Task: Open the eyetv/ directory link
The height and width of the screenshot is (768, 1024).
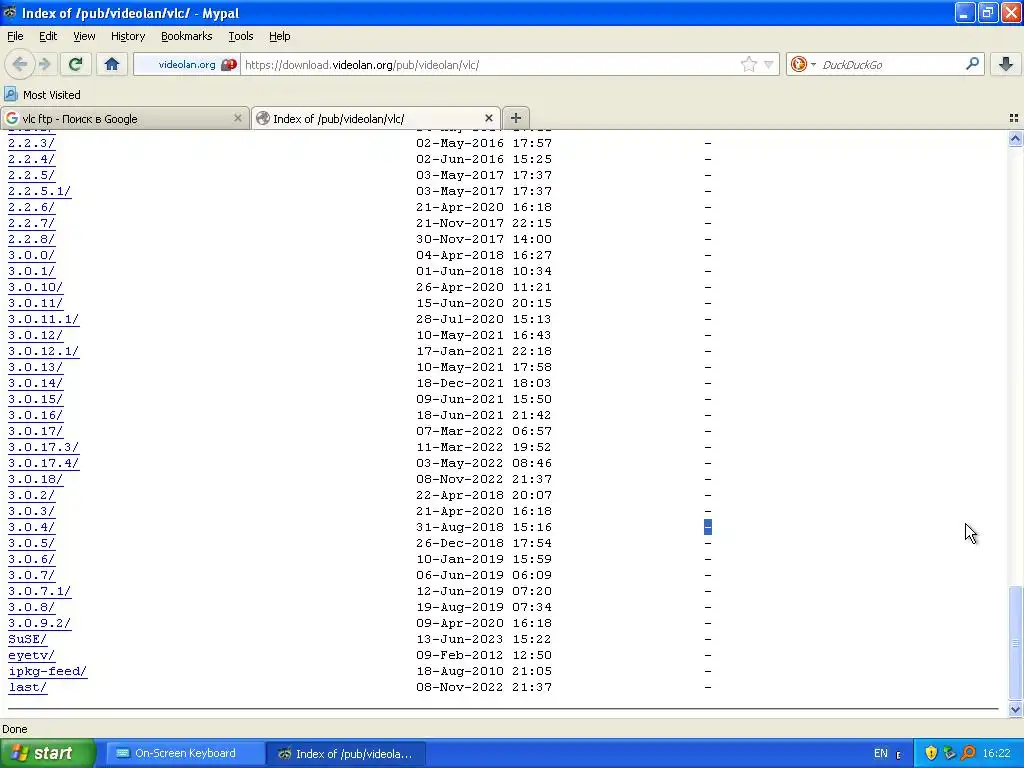Action: [31, 655]
